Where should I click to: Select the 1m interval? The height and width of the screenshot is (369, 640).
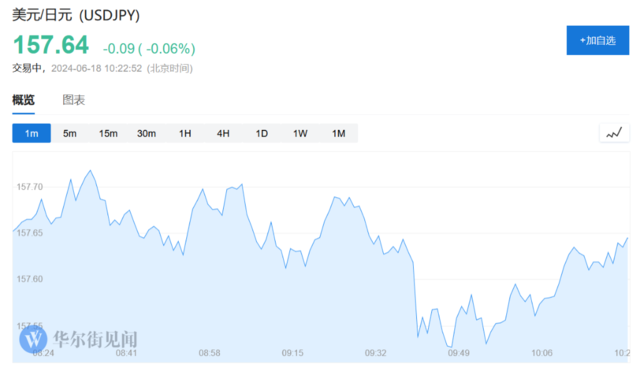pyautogui.click(x=31, y=133)
